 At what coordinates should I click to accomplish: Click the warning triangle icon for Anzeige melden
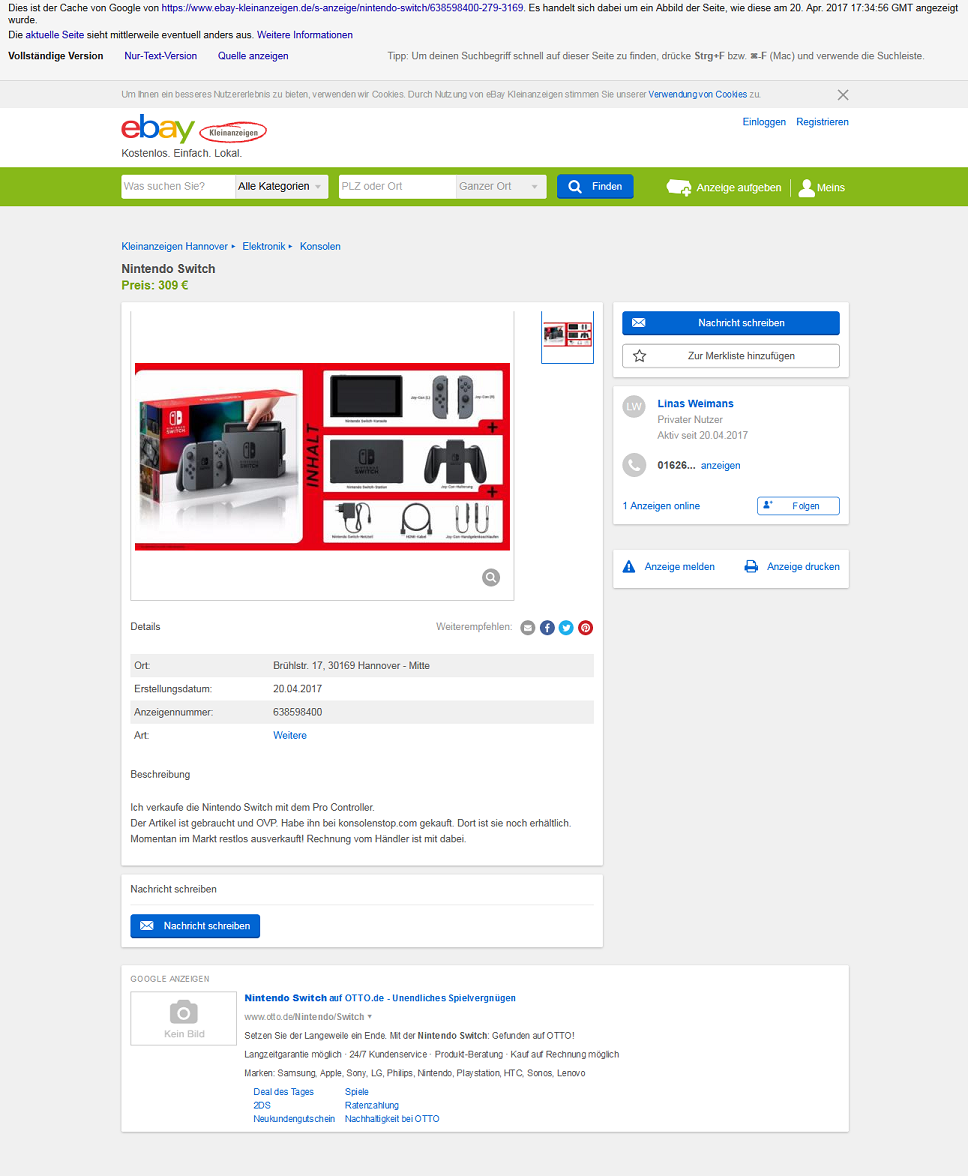tap(629, 567)
